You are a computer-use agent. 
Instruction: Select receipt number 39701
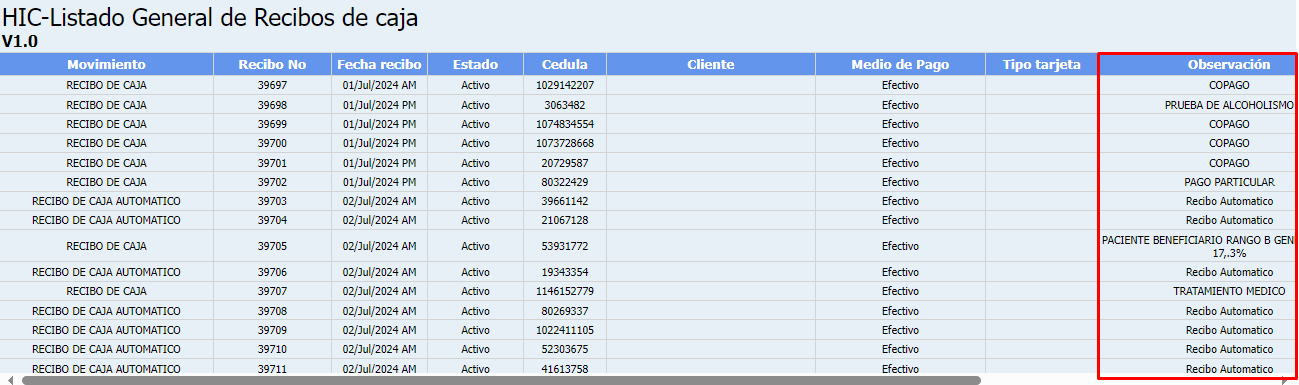pyautogui.click(x=272, y=163)
